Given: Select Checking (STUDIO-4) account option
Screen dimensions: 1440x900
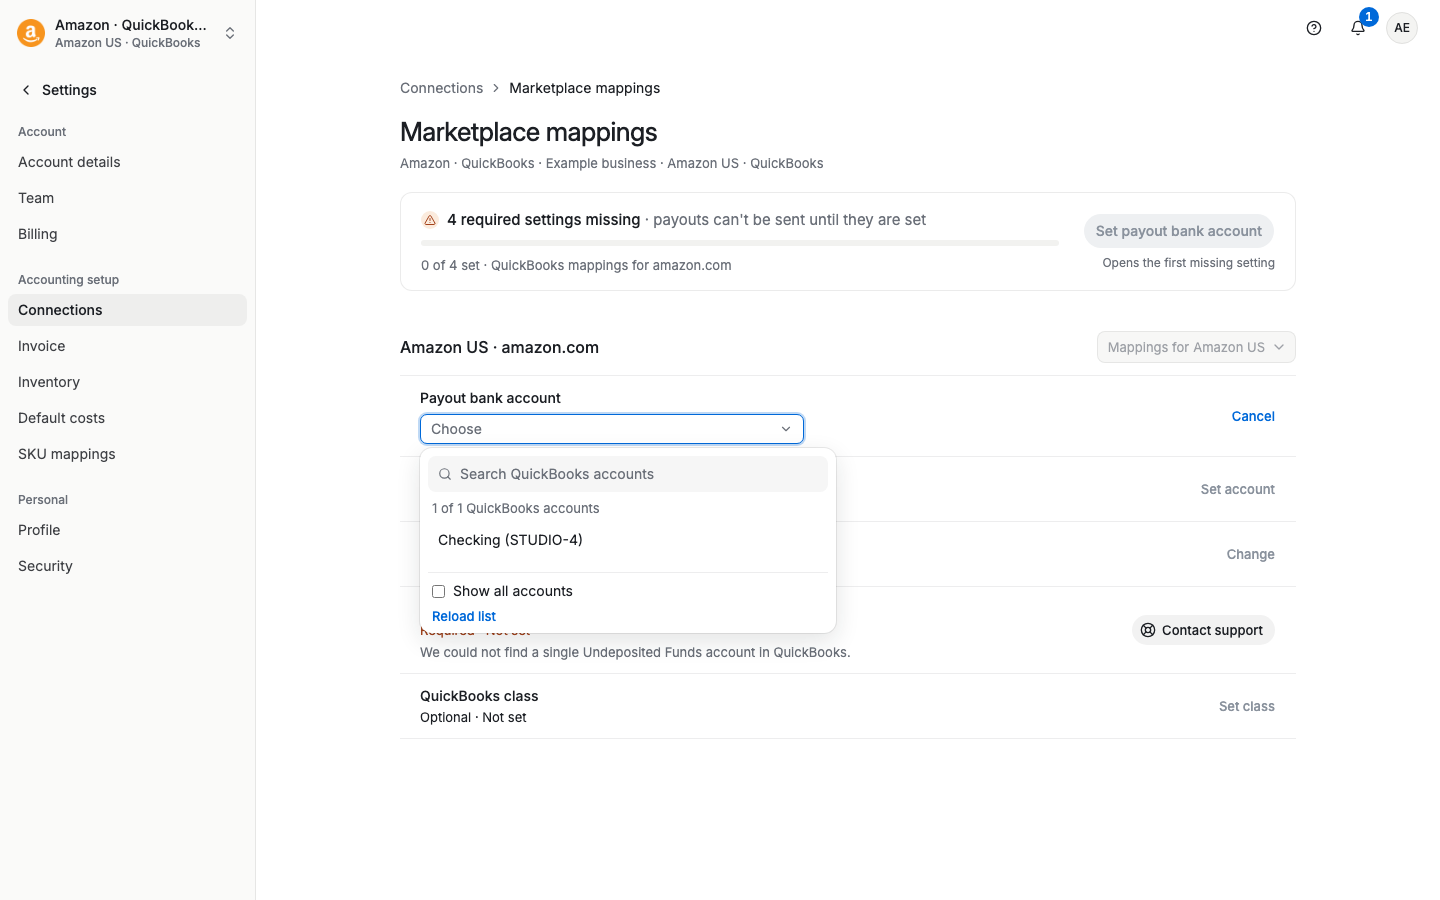Looking at the screenshot, I should click(x=628, y=540).
